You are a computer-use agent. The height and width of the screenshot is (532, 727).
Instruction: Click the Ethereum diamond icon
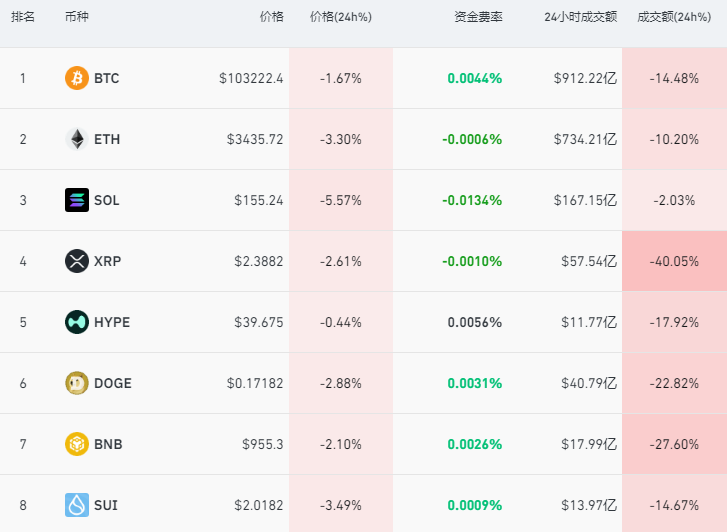77,139
